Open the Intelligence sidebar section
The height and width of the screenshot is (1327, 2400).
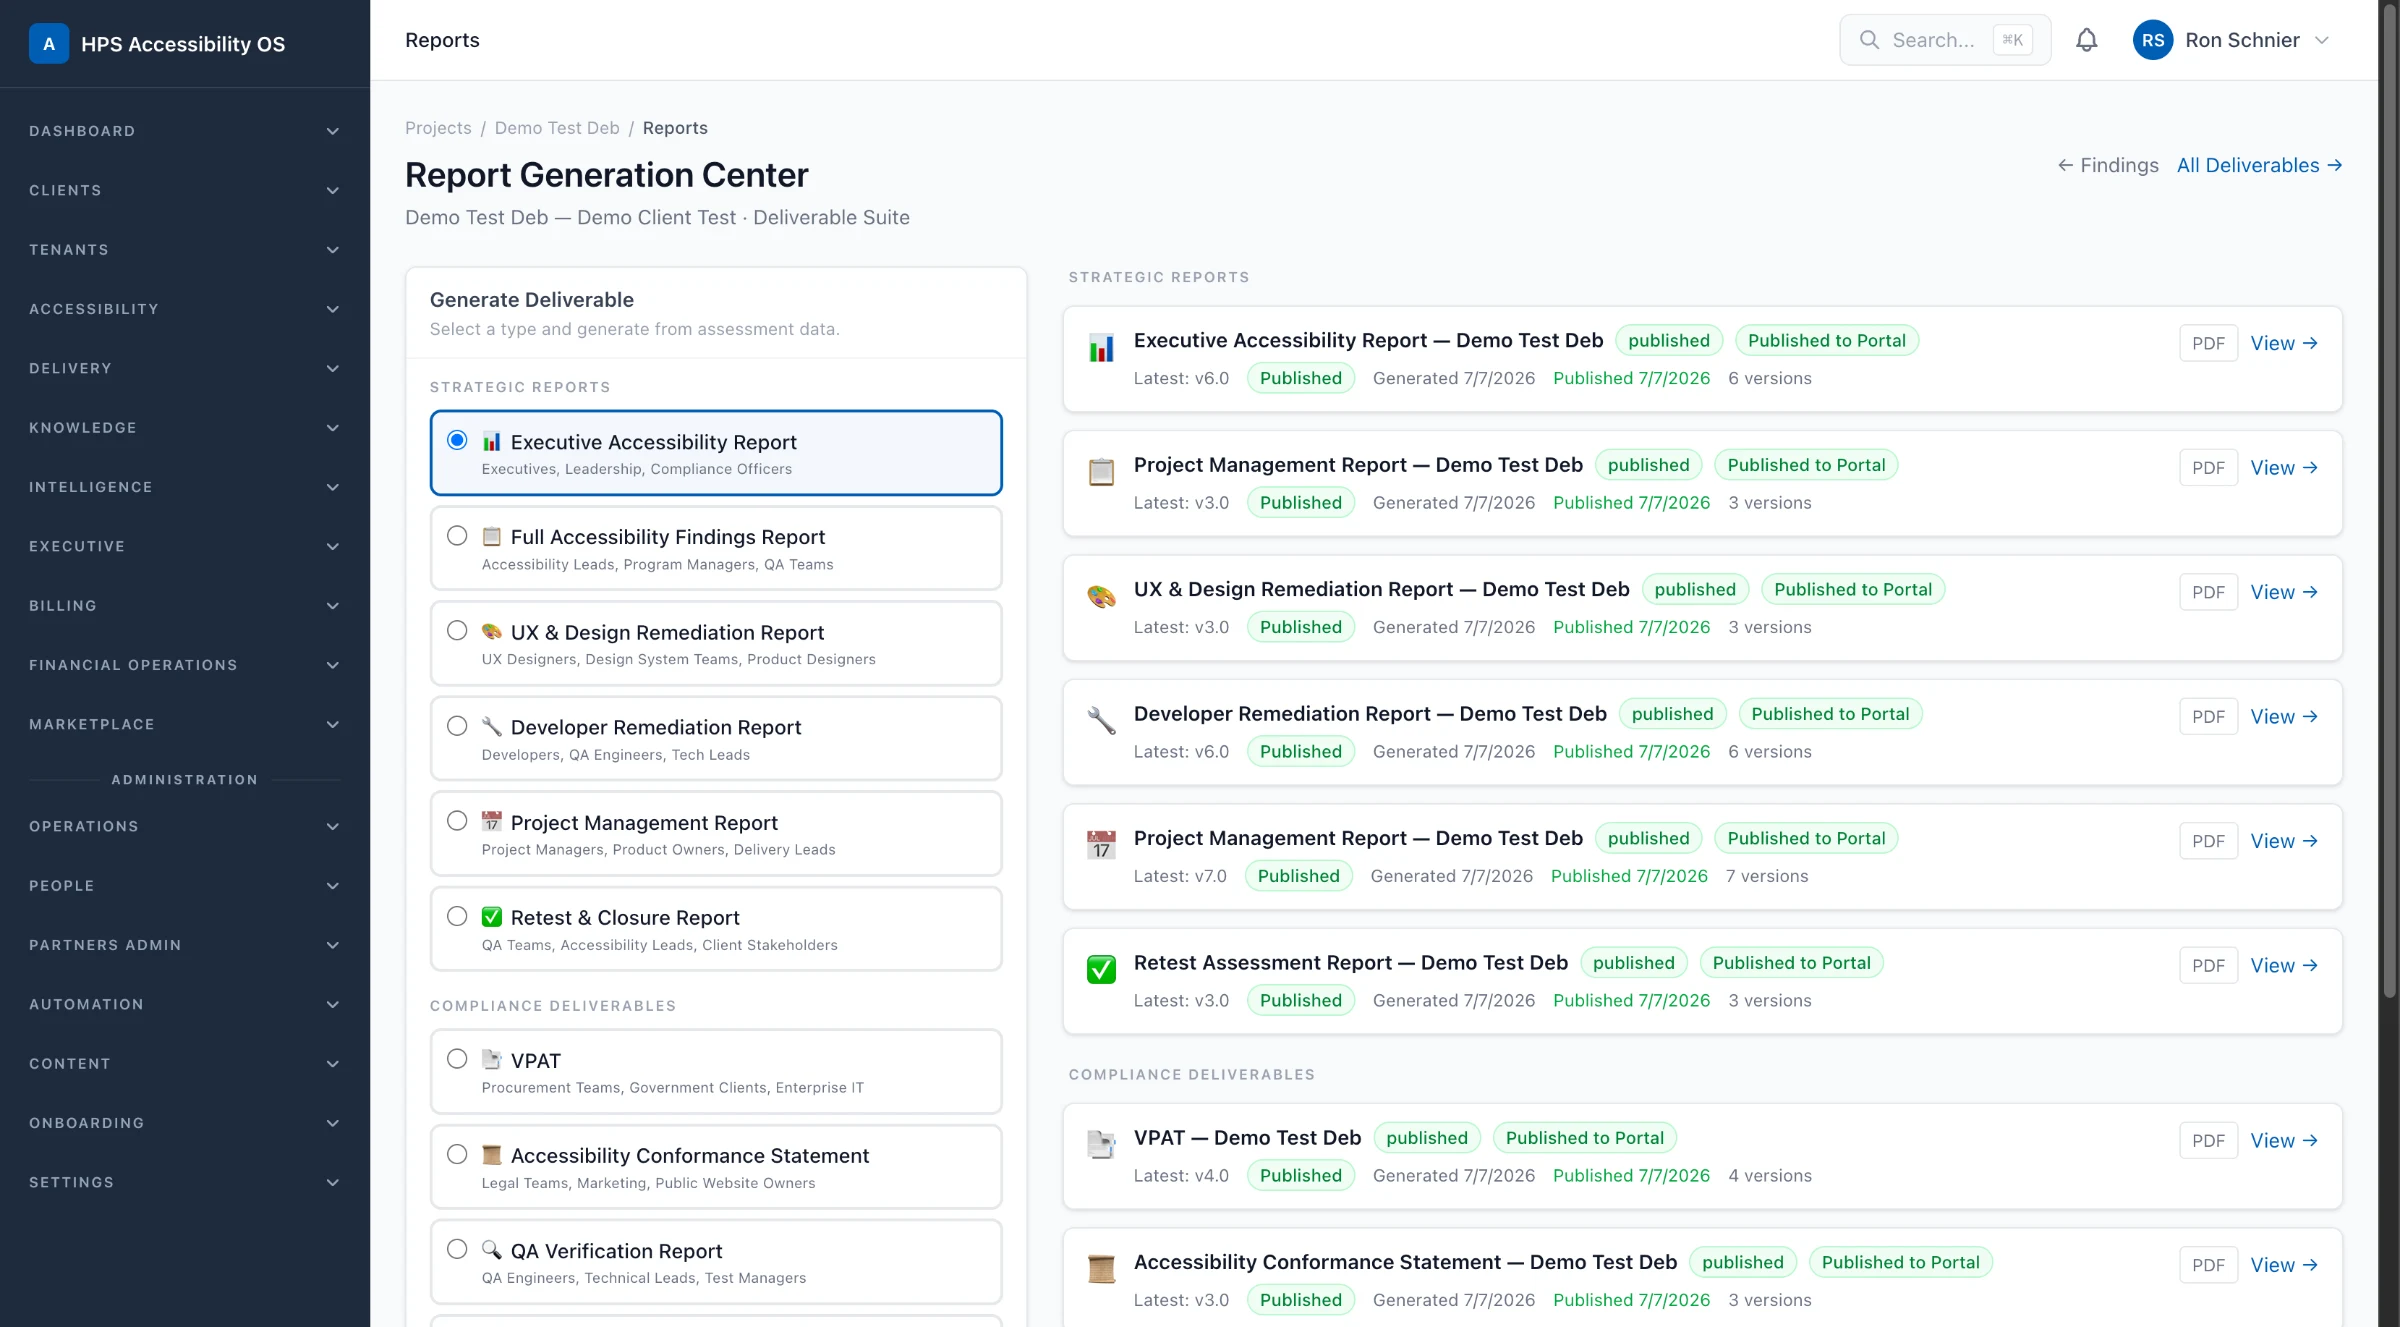(x=185, y=487)
